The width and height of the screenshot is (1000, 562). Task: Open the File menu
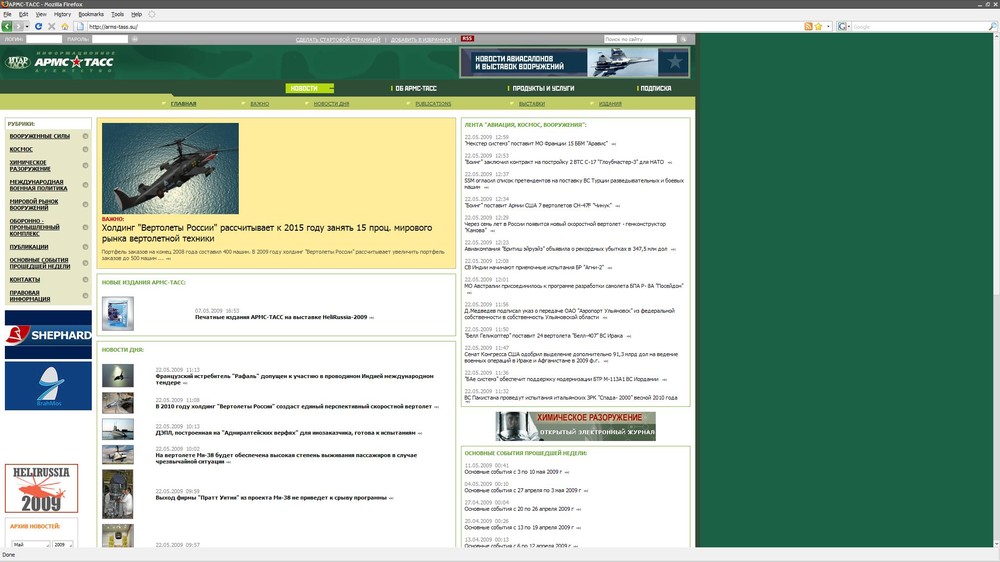click(7, 14)
